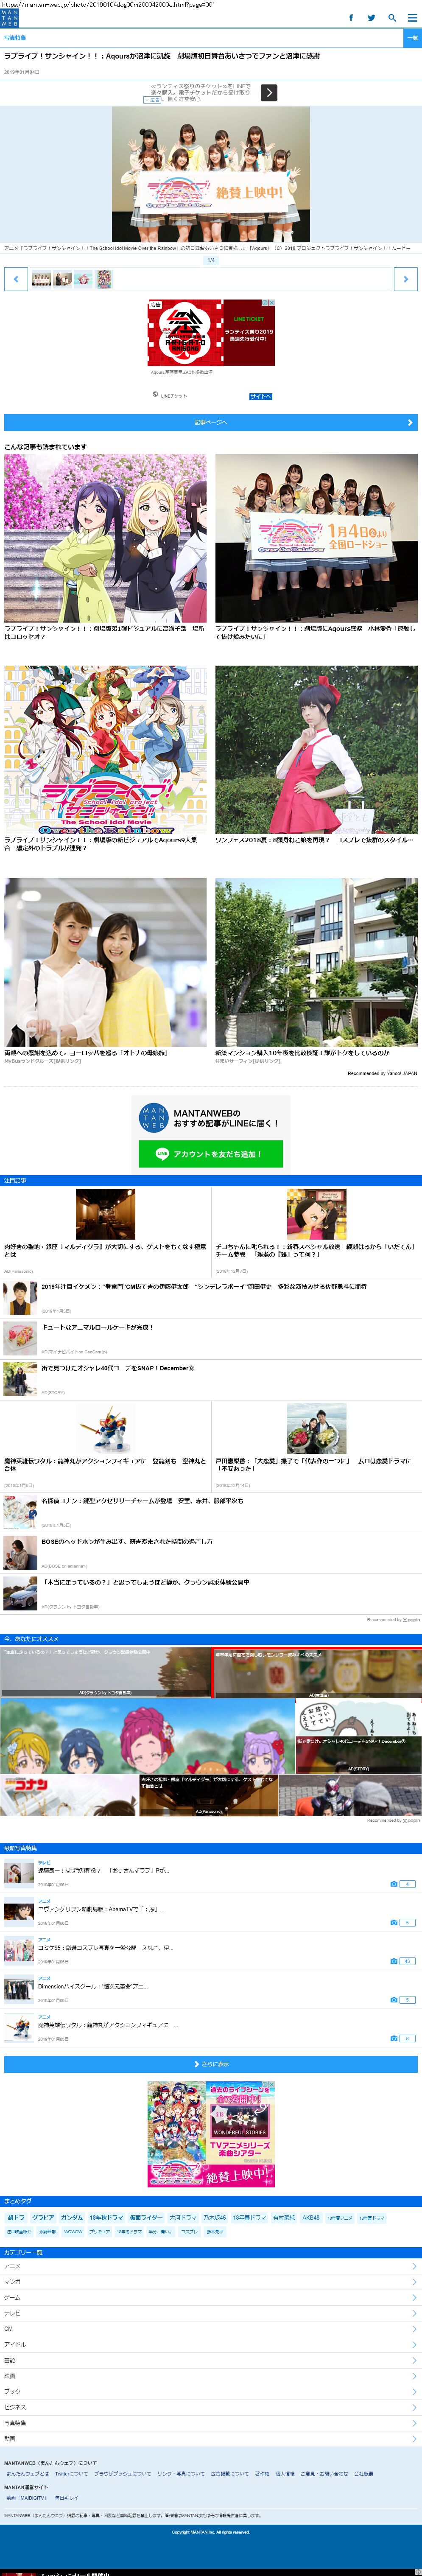Viewport: 422px width, 2576px height.
Task: Click the Twitter bird icon
Action: [371, 18]
